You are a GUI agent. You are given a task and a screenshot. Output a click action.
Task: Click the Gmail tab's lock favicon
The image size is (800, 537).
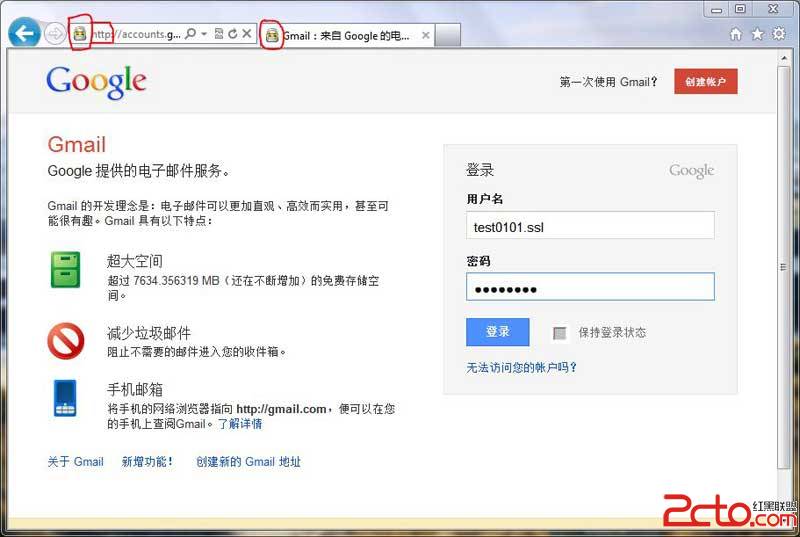pyautogui.click(x=272, y=35)
